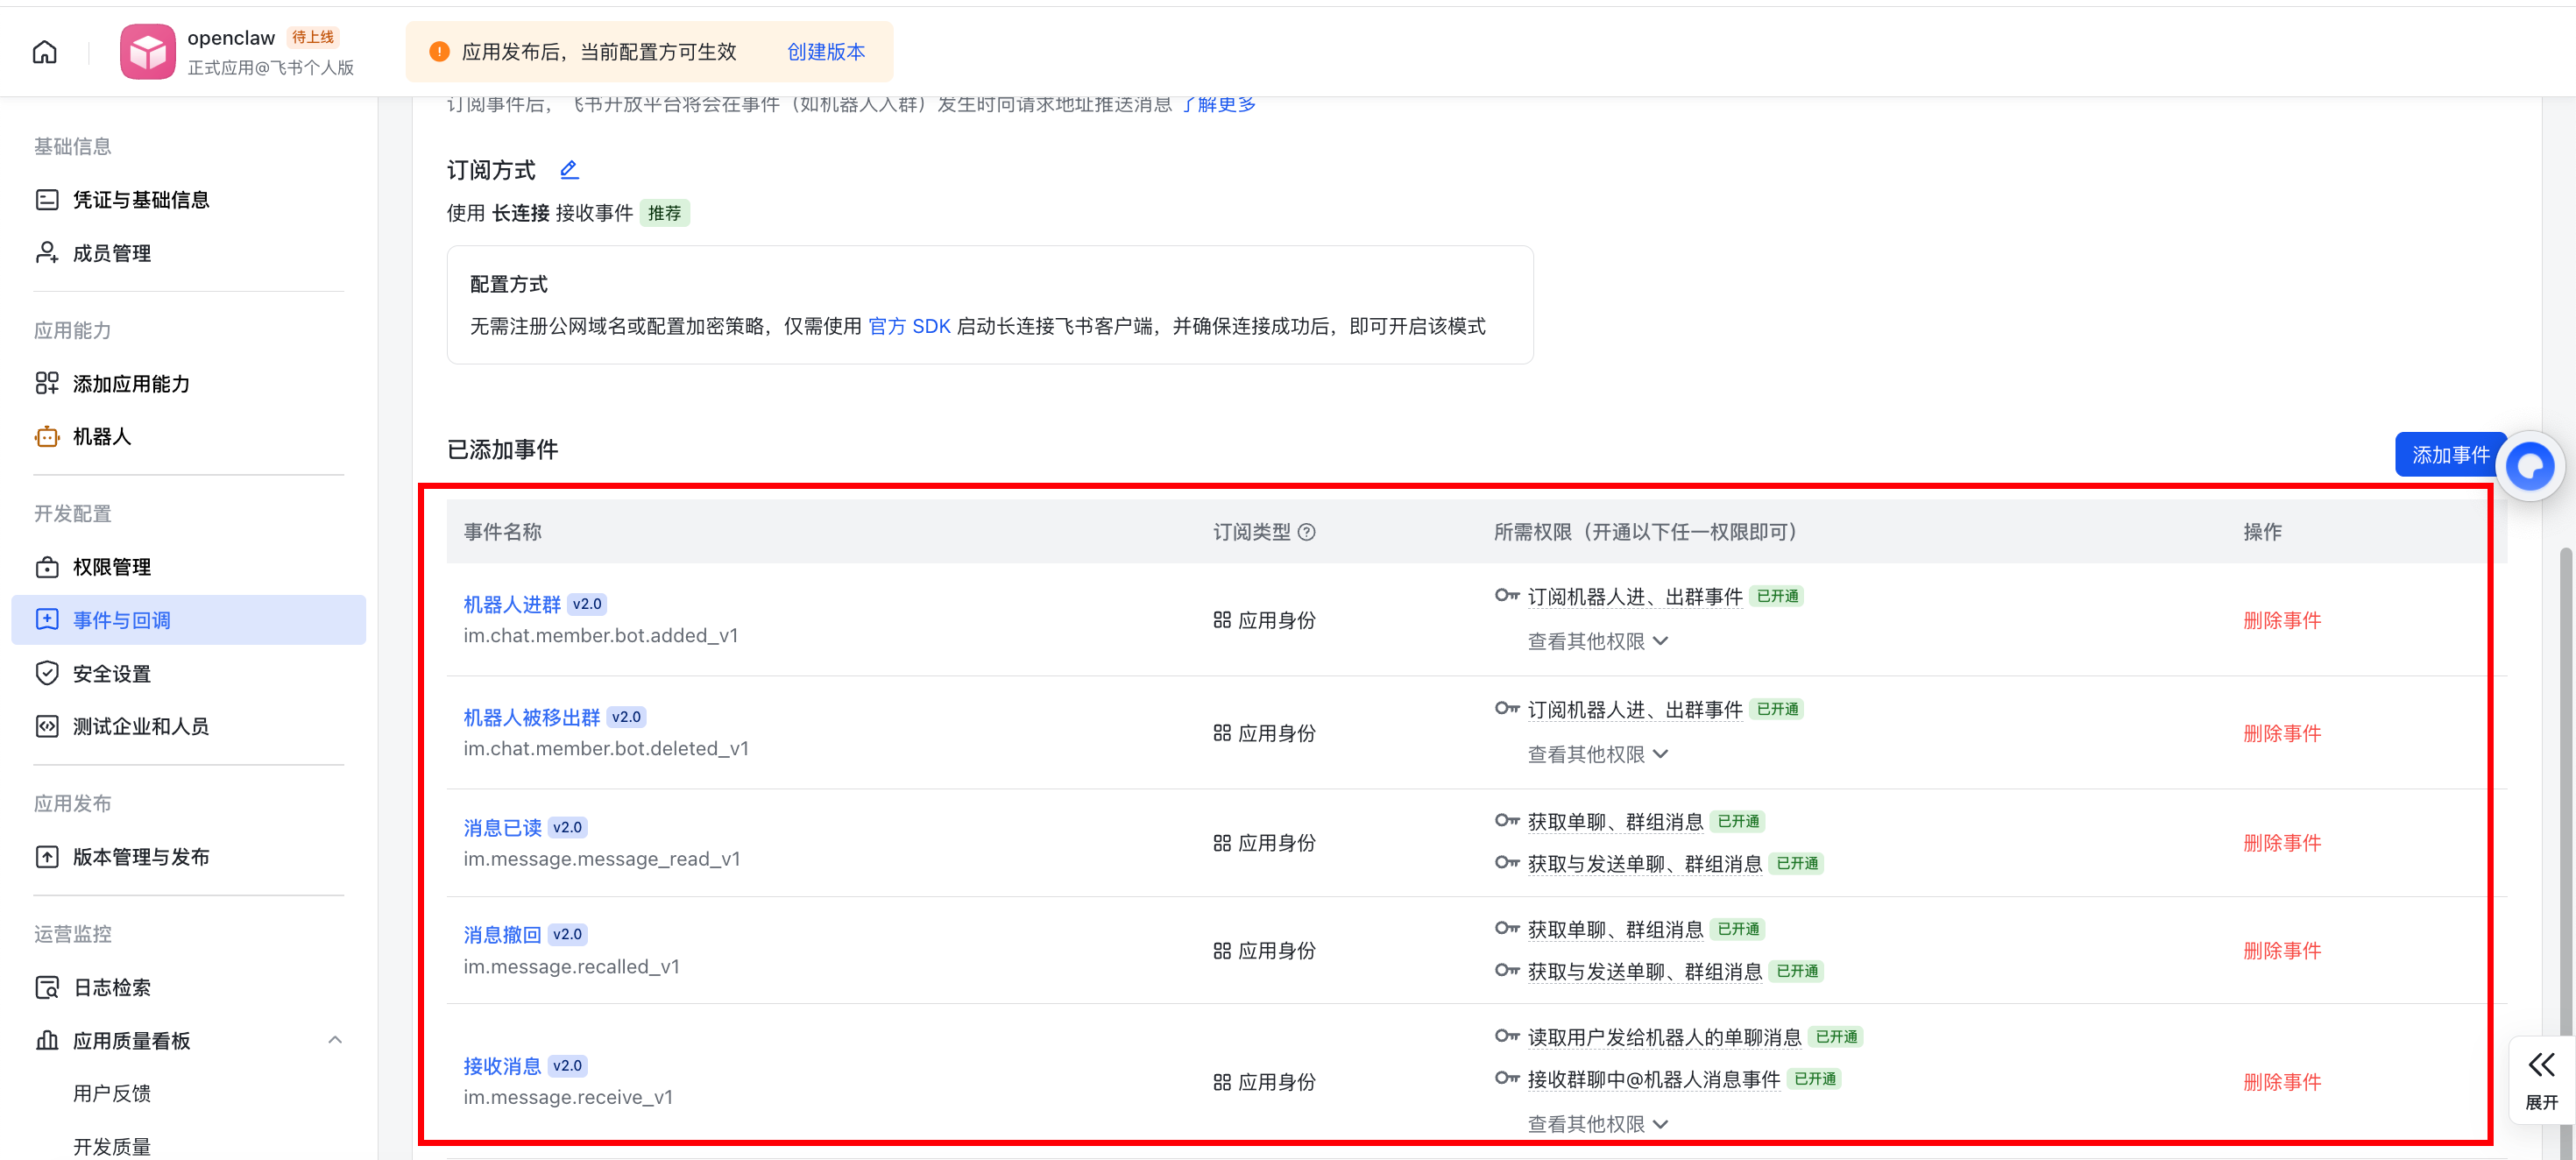Click 读取用户发给机器人的单聊消息 permission
Viewport: 2576px width, 1160px height.
click(x=1664, y=1037)
